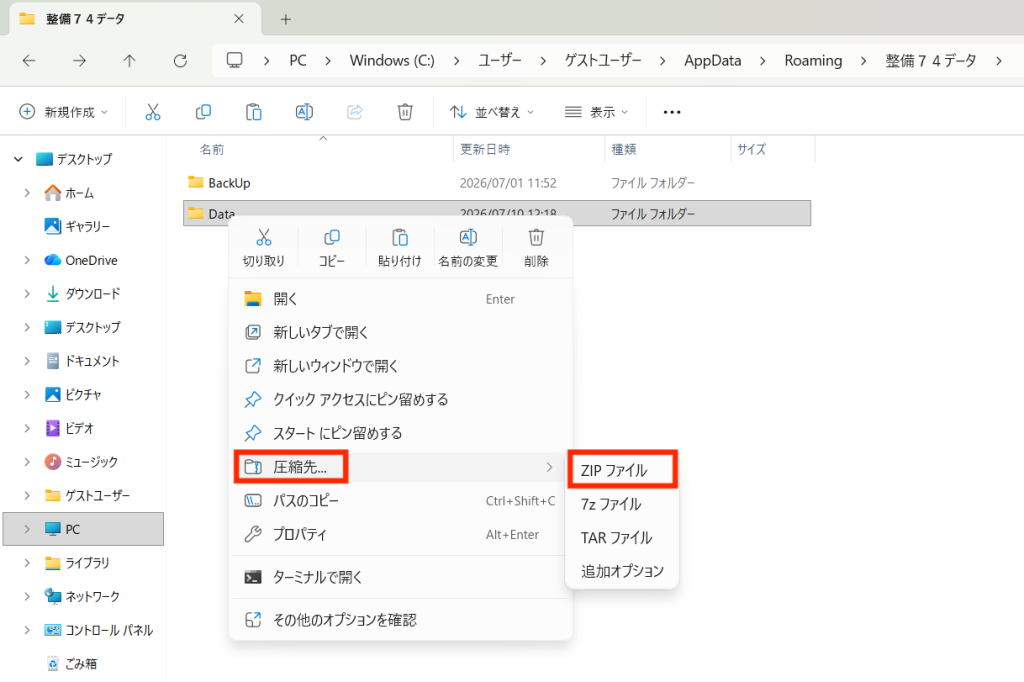
Task: Select 7z ファイル in submenu
Action: (622, 504)
